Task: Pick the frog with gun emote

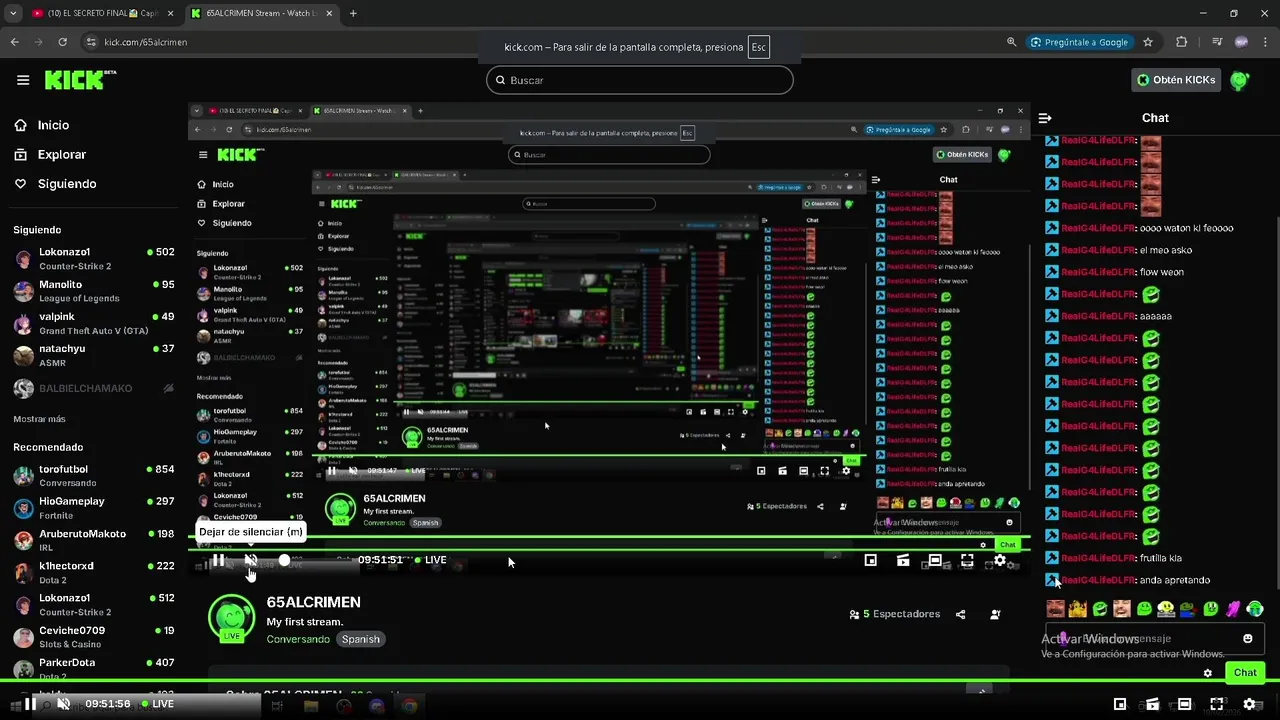Action: click(x=1188, y=608)
